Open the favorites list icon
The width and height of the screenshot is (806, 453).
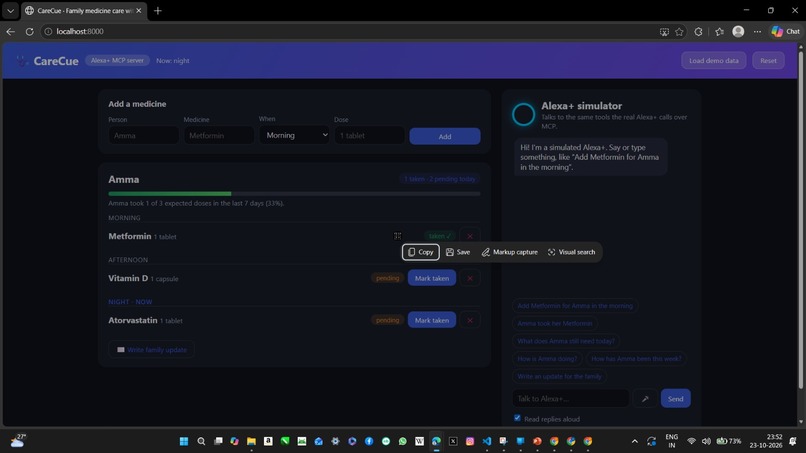click(x=719, y=32)
